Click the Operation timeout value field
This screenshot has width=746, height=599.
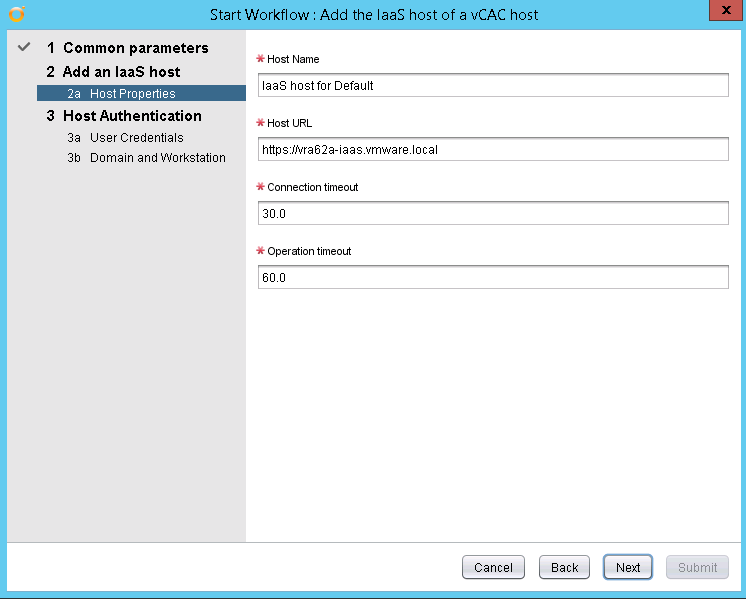[x=492, y=278]
